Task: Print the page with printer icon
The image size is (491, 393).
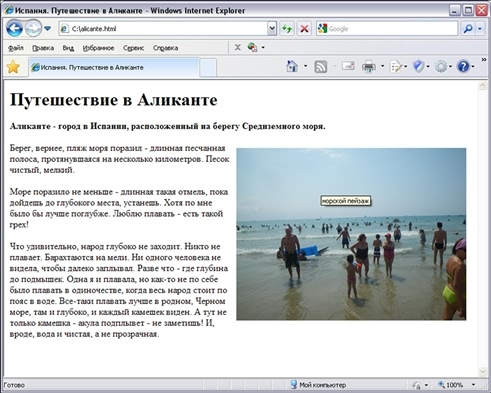Action: pos(369,67)
